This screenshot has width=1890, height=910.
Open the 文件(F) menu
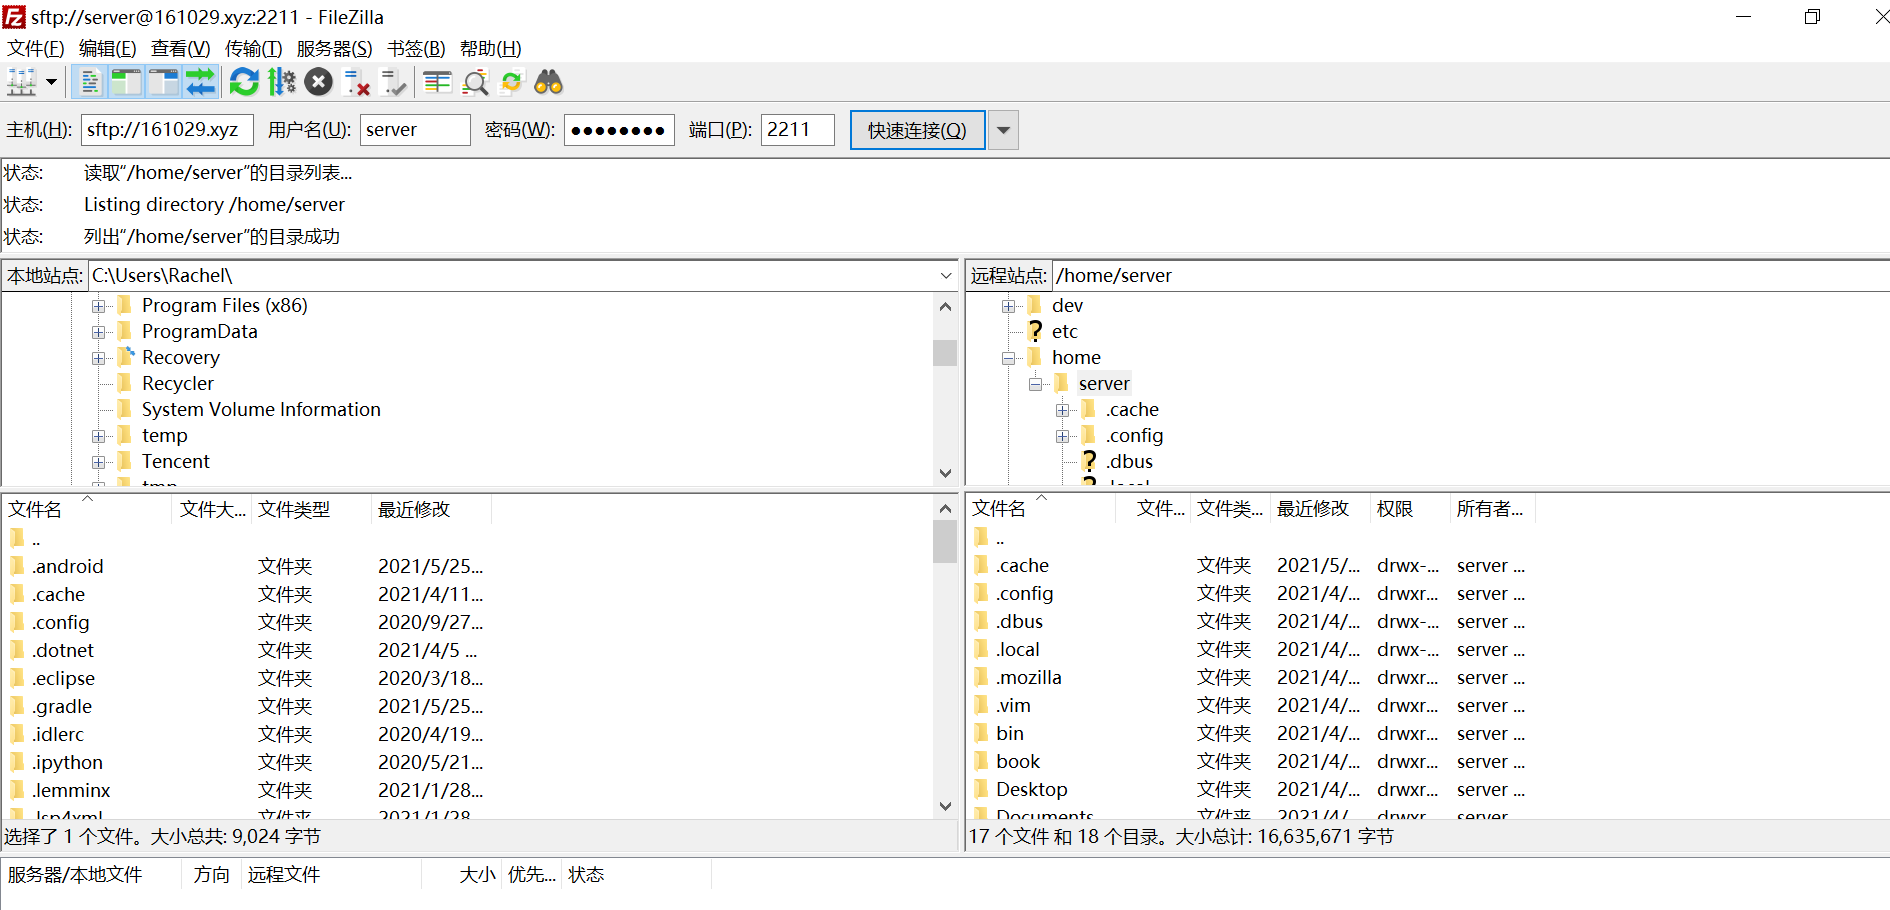[36, 48]
